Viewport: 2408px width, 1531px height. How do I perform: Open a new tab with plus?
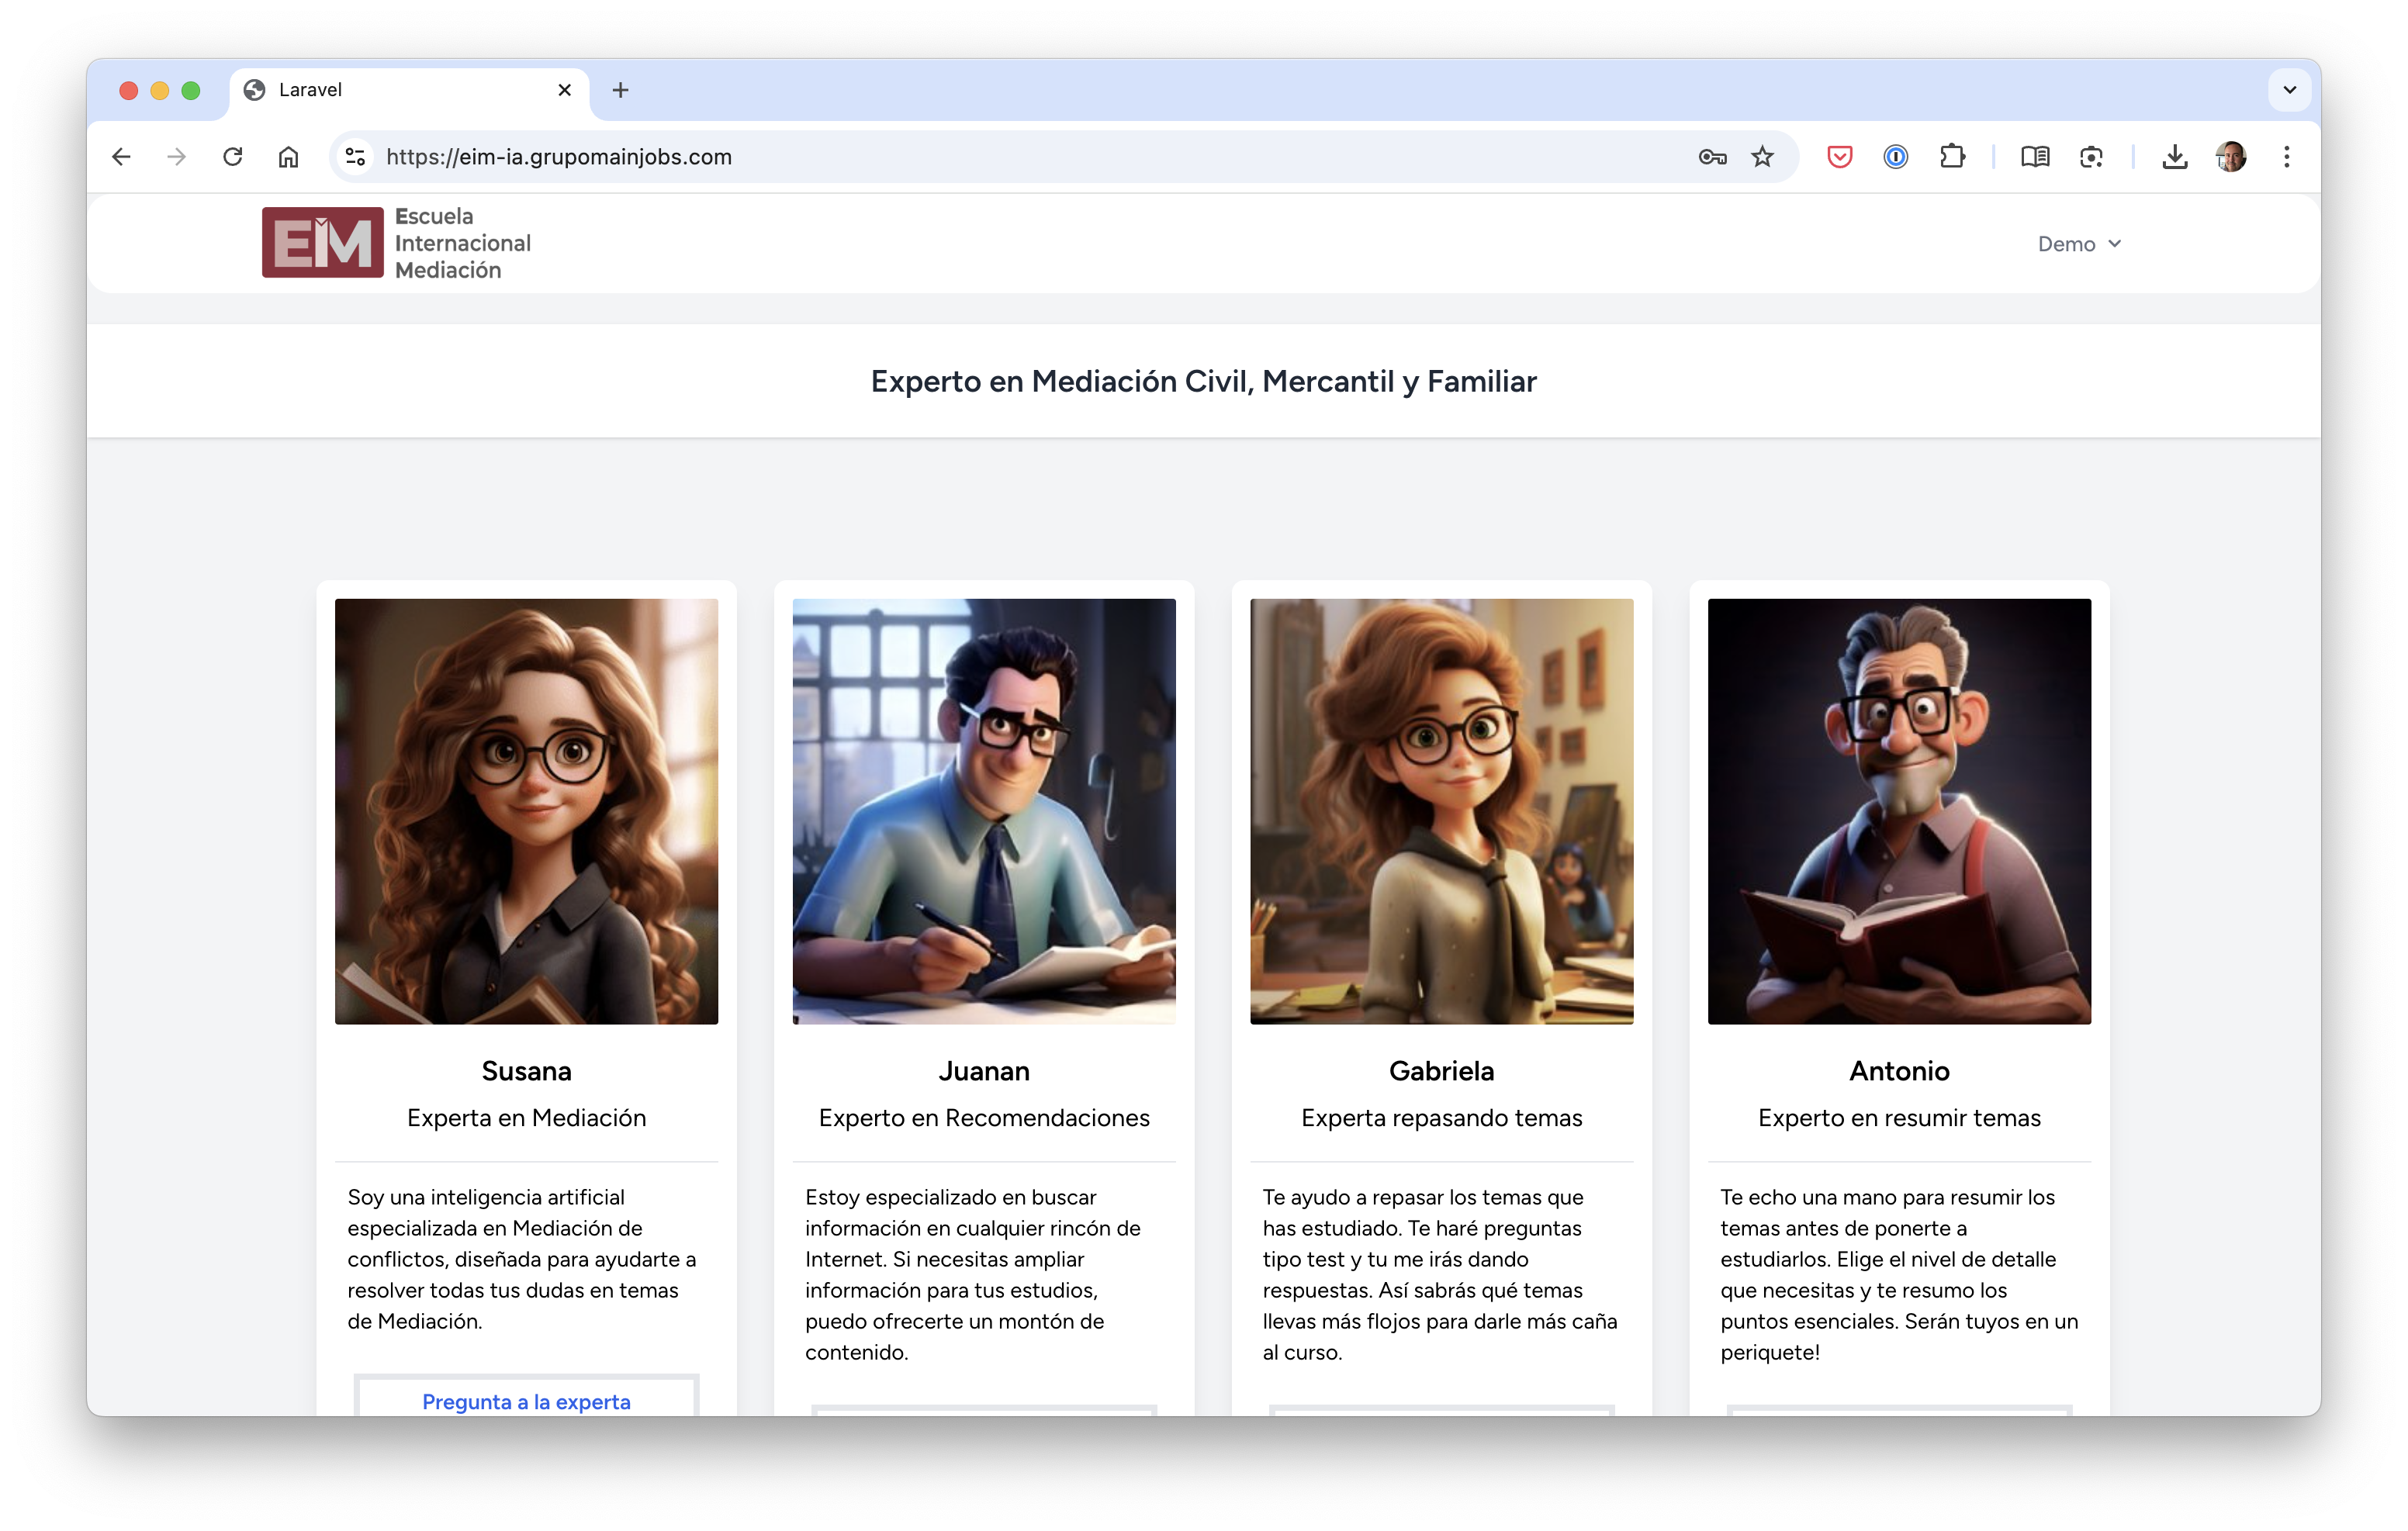click(620, 90)
